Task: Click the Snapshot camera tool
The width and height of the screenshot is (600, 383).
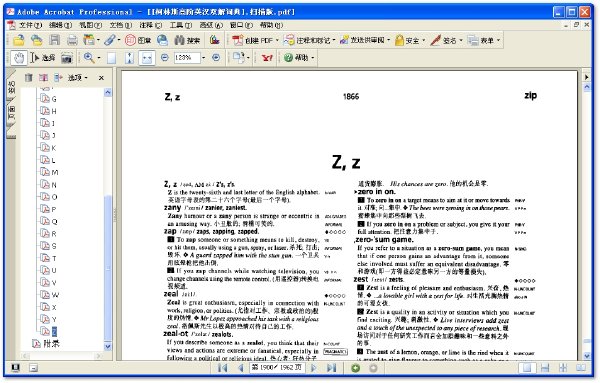Action: [x=67, y=58]
